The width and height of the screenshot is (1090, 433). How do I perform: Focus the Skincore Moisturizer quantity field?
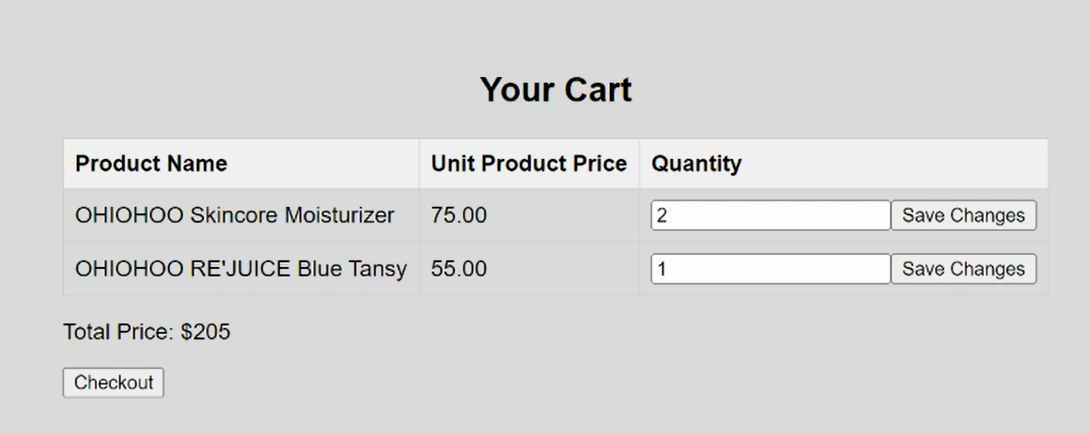click(x=770, y=216)
